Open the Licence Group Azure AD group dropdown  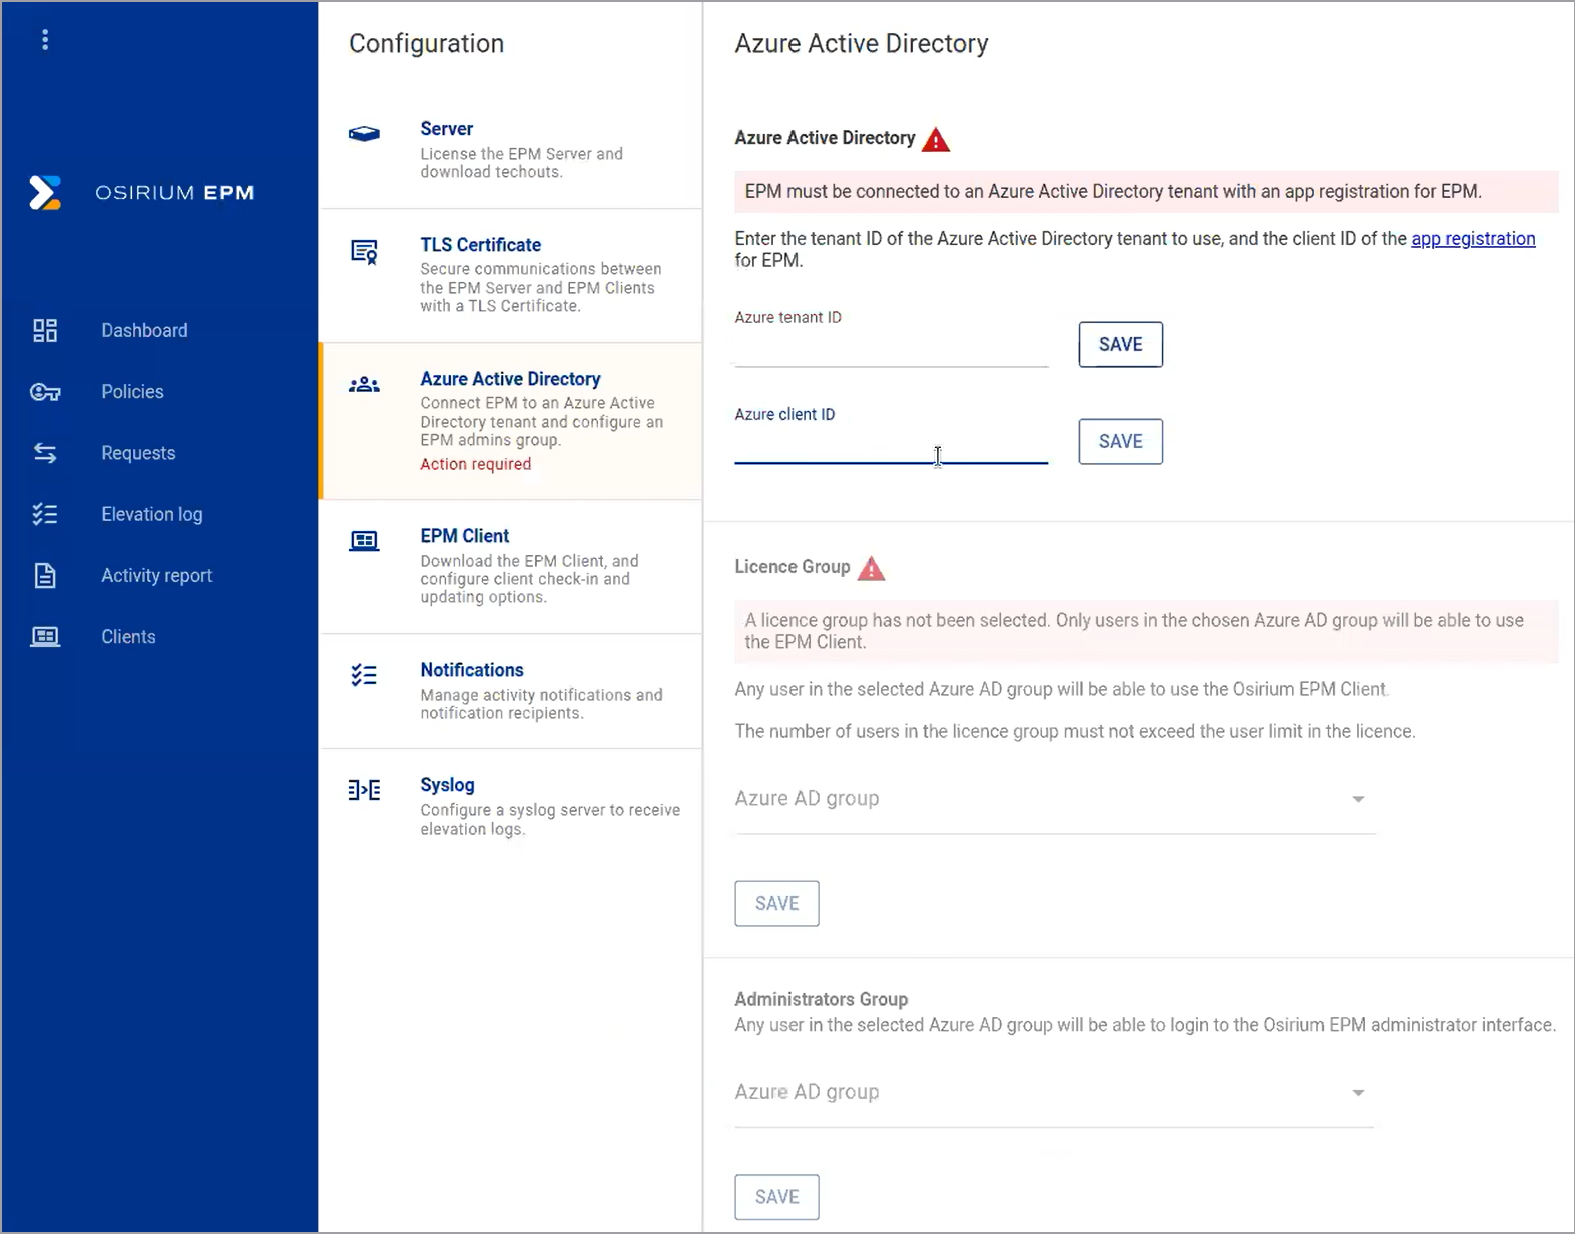(x=1055, y=799)
